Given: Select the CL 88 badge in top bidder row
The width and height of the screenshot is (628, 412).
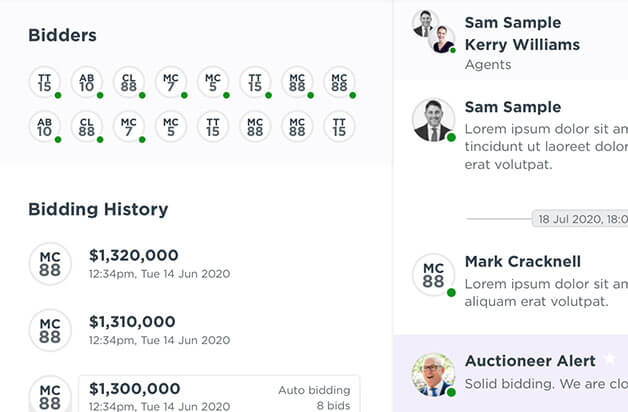Looking at the screenshot, I should 129,82.
